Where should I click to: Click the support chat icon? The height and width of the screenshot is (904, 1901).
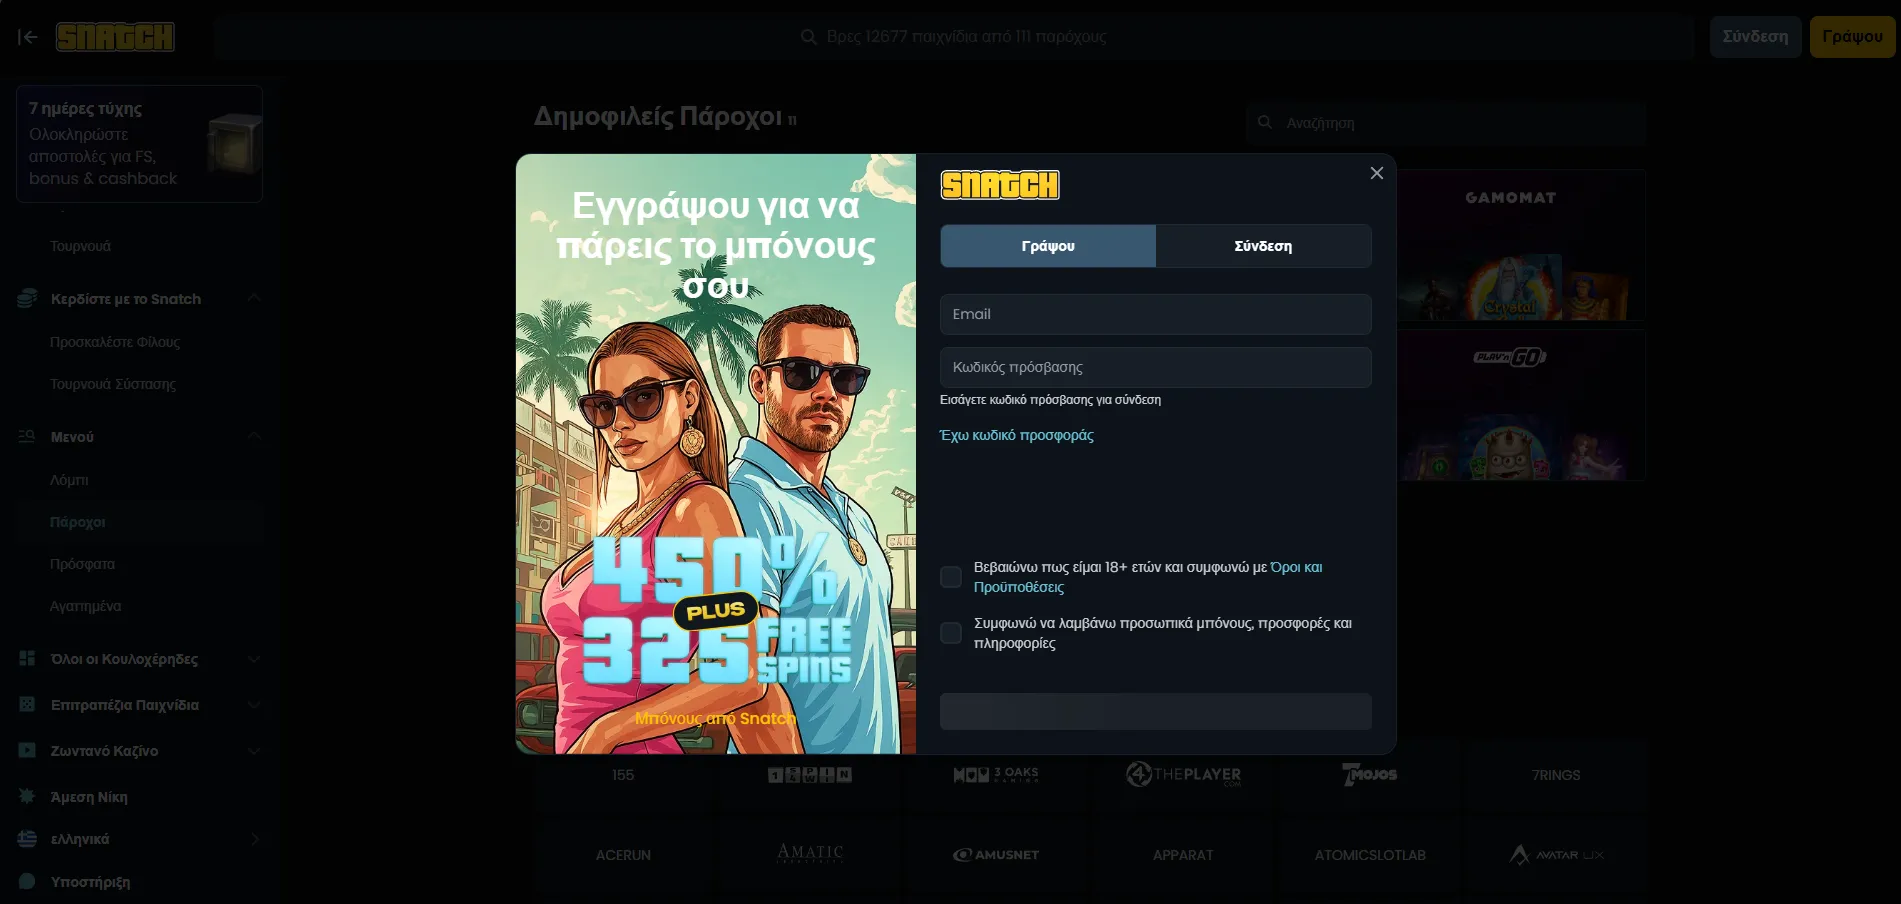click(x=27, y=882)
